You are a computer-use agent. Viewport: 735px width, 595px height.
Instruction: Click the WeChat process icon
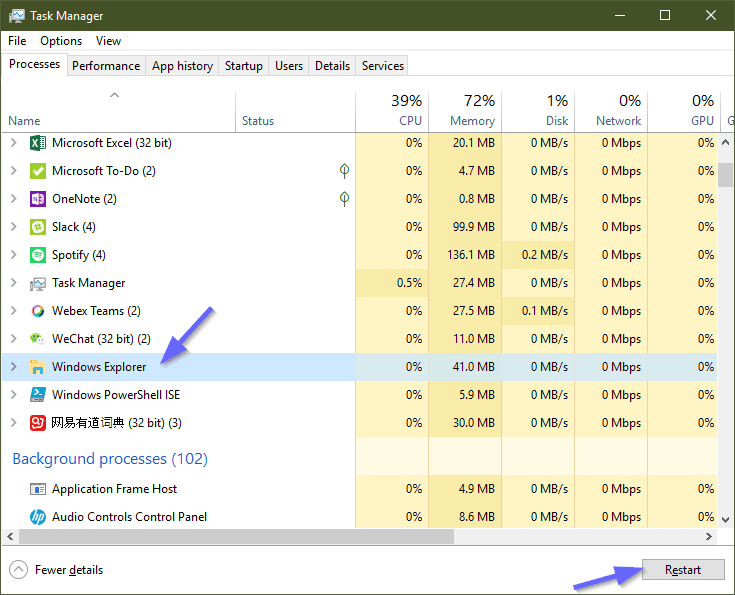coord(38,339)
